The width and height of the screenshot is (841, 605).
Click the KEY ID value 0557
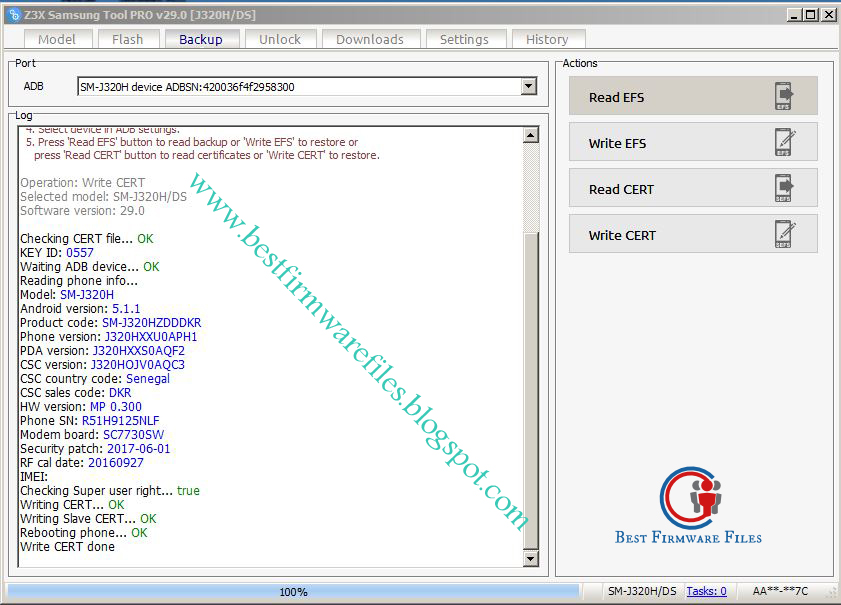80,253
